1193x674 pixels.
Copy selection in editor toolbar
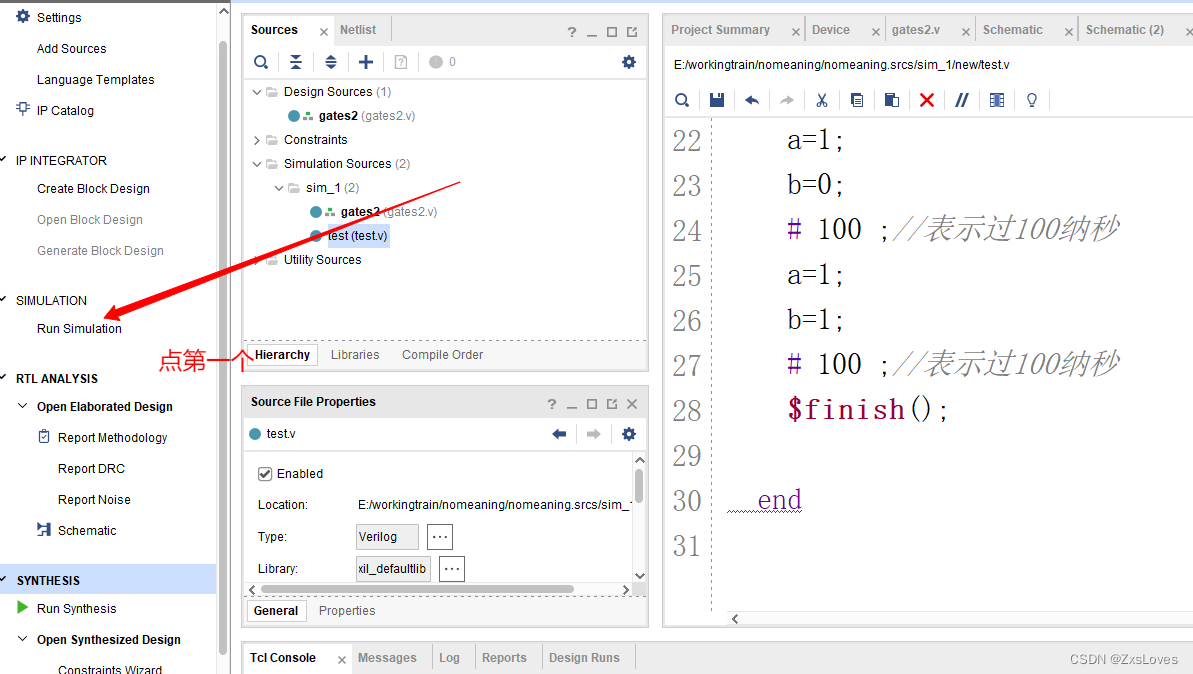tap(857, 100)
